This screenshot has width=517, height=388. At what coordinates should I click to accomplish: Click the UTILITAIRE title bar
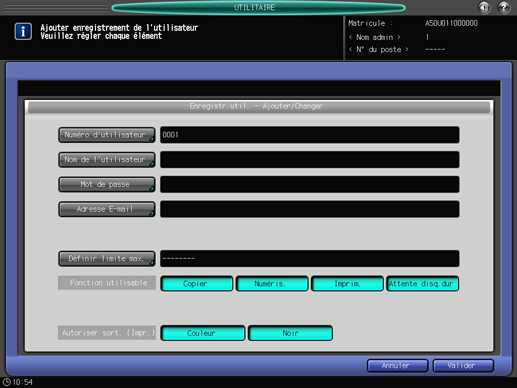258,7
